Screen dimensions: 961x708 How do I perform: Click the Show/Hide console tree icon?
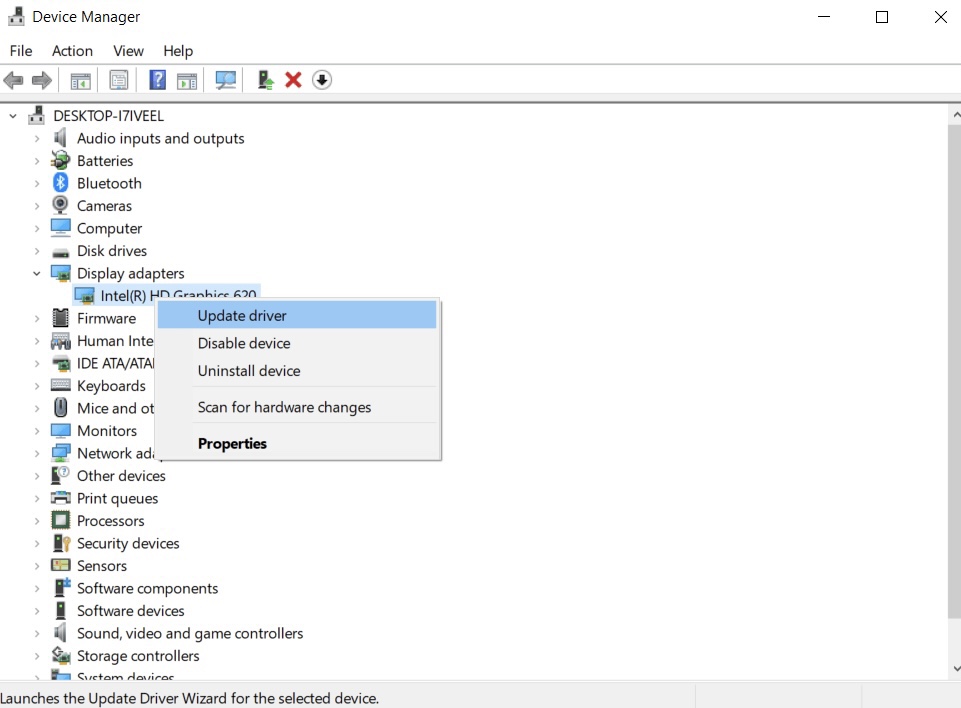[80, 80]
